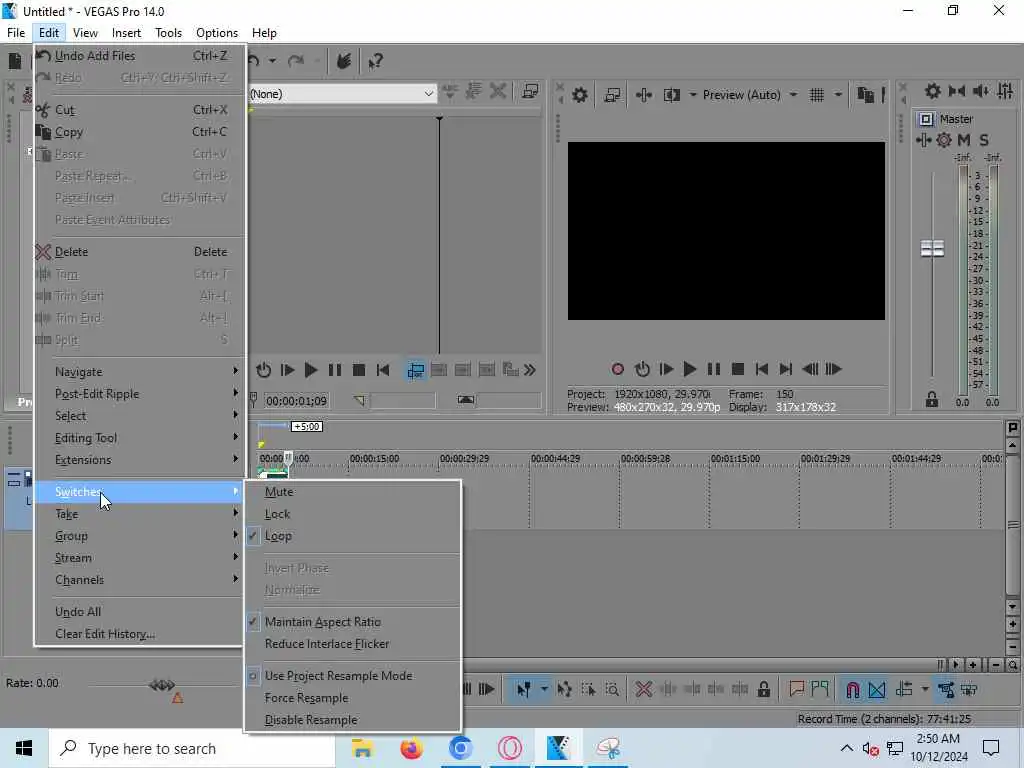Open video preview Project Properties gear
Viewport: 1024px width, 768px height.
point(579,95)
